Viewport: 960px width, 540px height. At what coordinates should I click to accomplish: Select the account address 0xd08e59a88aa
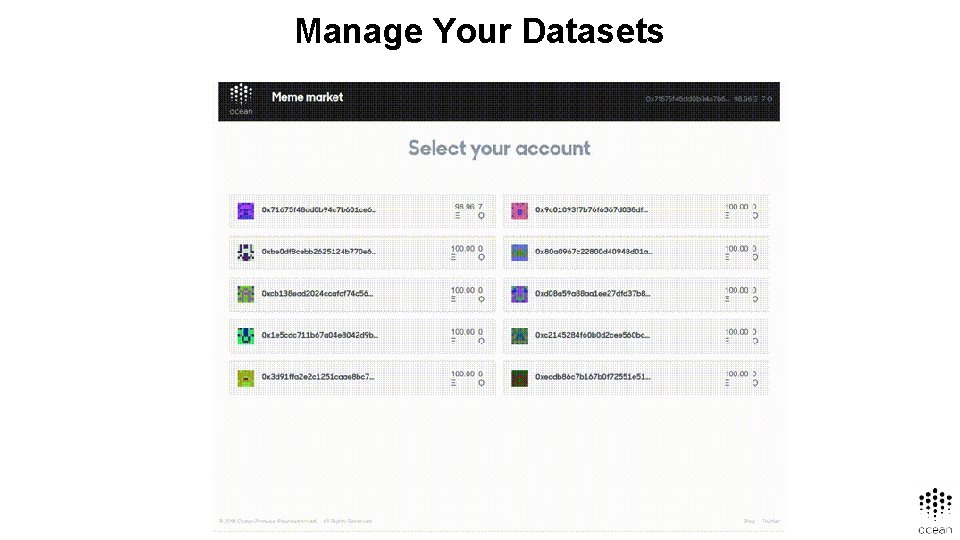pyautogui.click(x=593, y=294)
